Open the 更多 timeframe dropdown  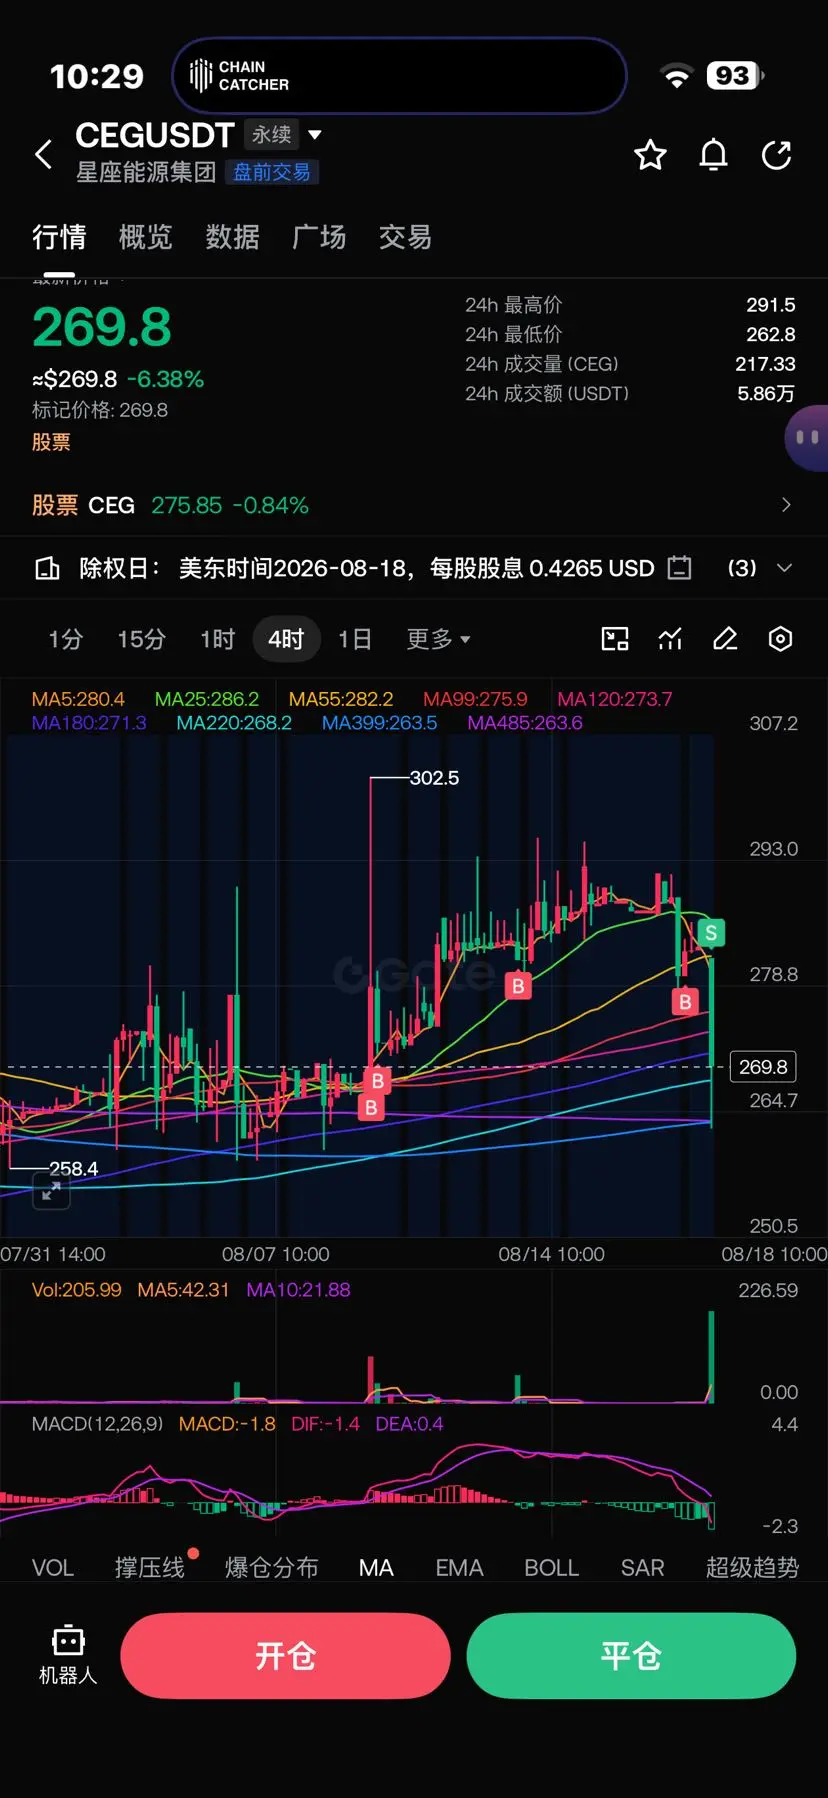pos(438,639)
